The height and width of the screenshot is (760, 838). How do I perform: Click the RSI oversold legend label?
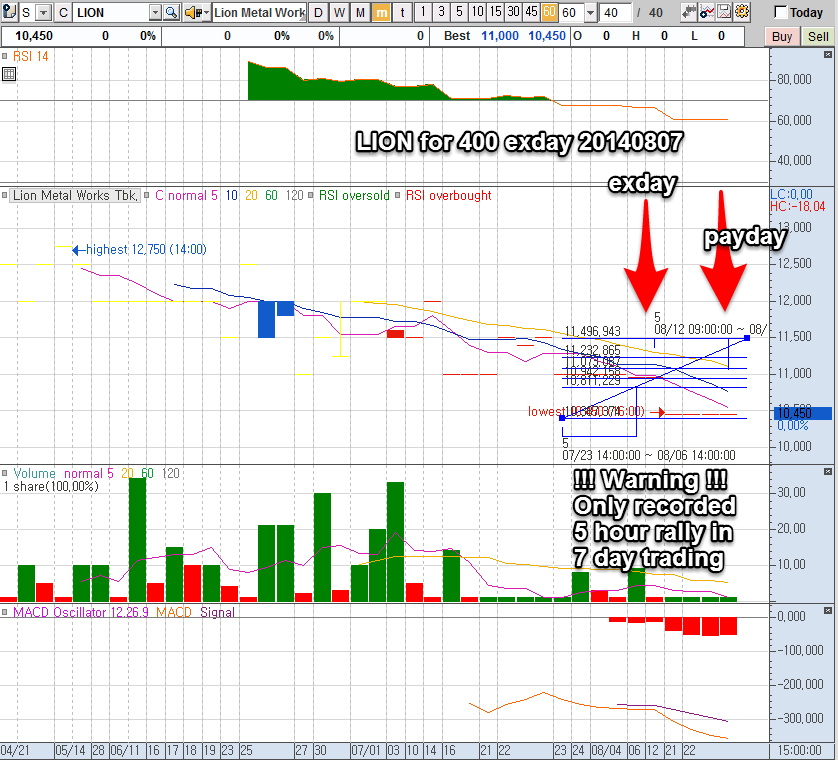click(354, 196)
